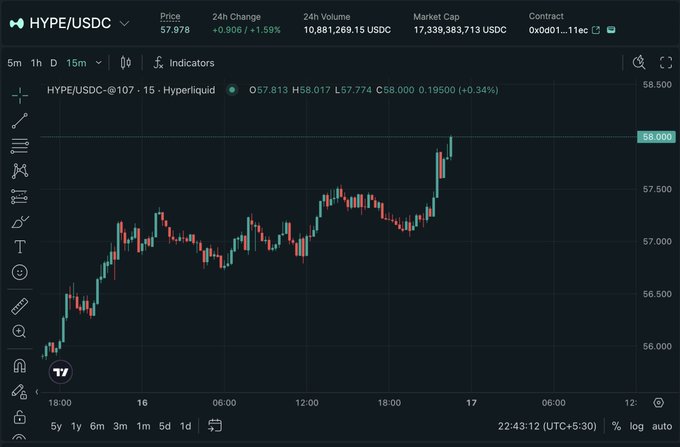Click the price value 57.978
Image resolution: width=680 pixels, height=447 pixels.
[x=175, y=30]
